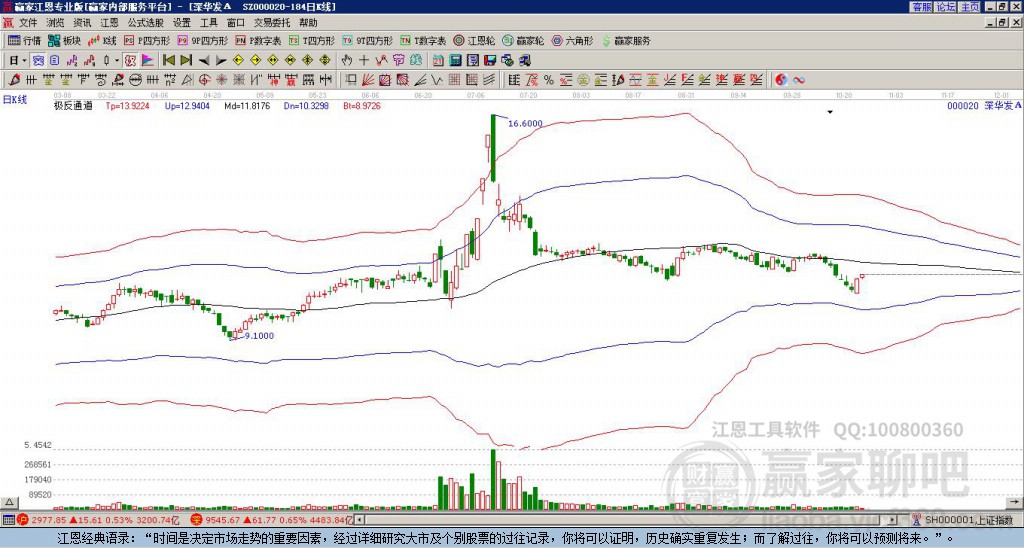The image size is (1024, 548).
Task: Open the 文件 menu
Action: (x=28, y=23)
